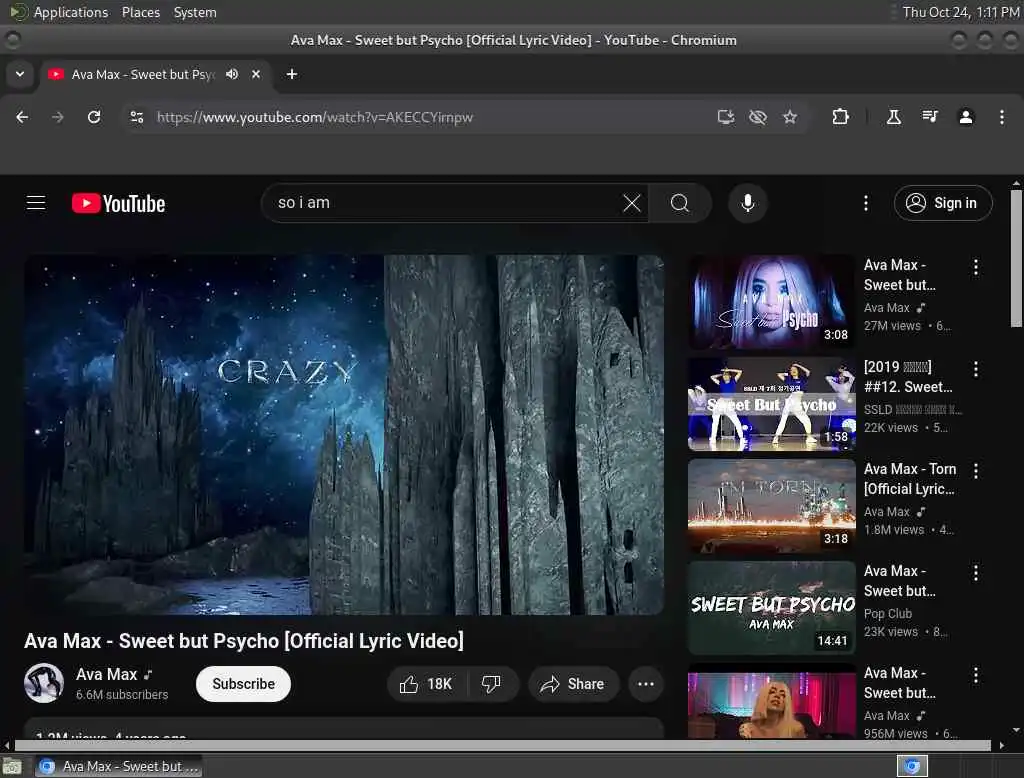Dislike the video with thumbs down
The image size is (1024, 778).
[x=491, y=684]
